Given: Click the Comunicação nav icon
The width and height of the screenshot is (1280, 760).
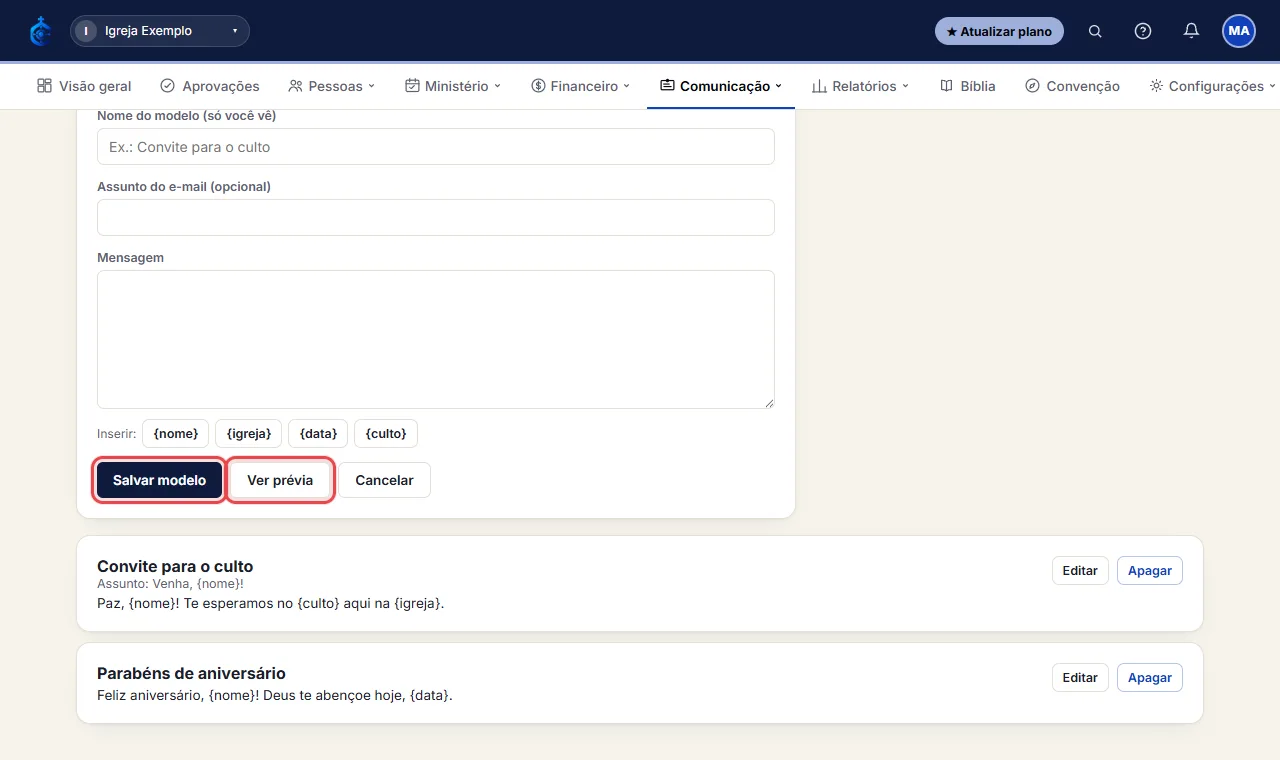Looking at the screenshot, I should tap(667, 86).
